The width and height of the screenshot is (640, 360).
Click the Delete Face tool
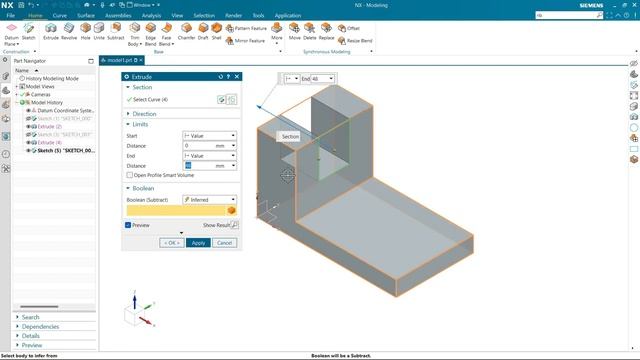point(309,31)
